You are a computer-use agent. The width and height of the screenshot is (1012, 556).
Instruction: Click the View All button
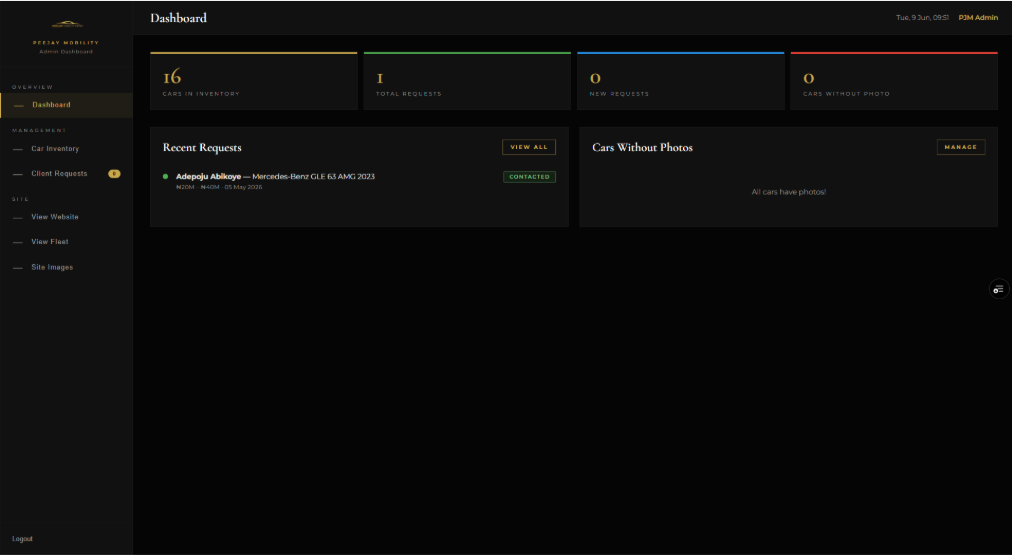[529, 147]
